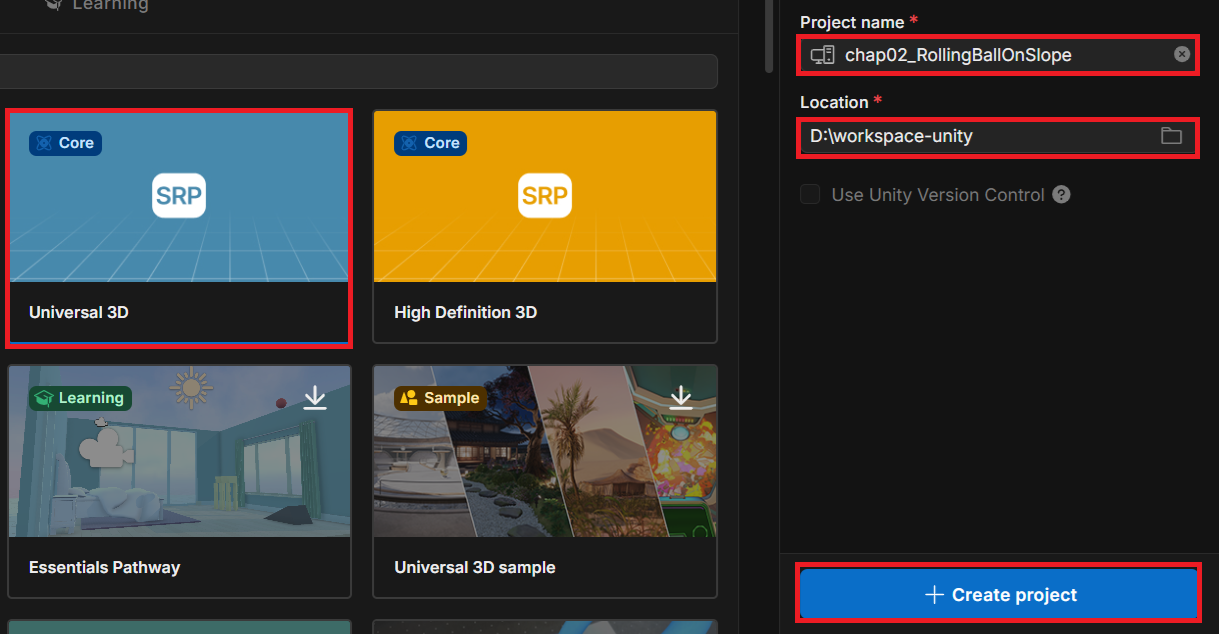The width and height of the screenshot is (1219, 634).
Task: Toggle the Use Unity Version Control checkbox
Action: pos(810,195)
